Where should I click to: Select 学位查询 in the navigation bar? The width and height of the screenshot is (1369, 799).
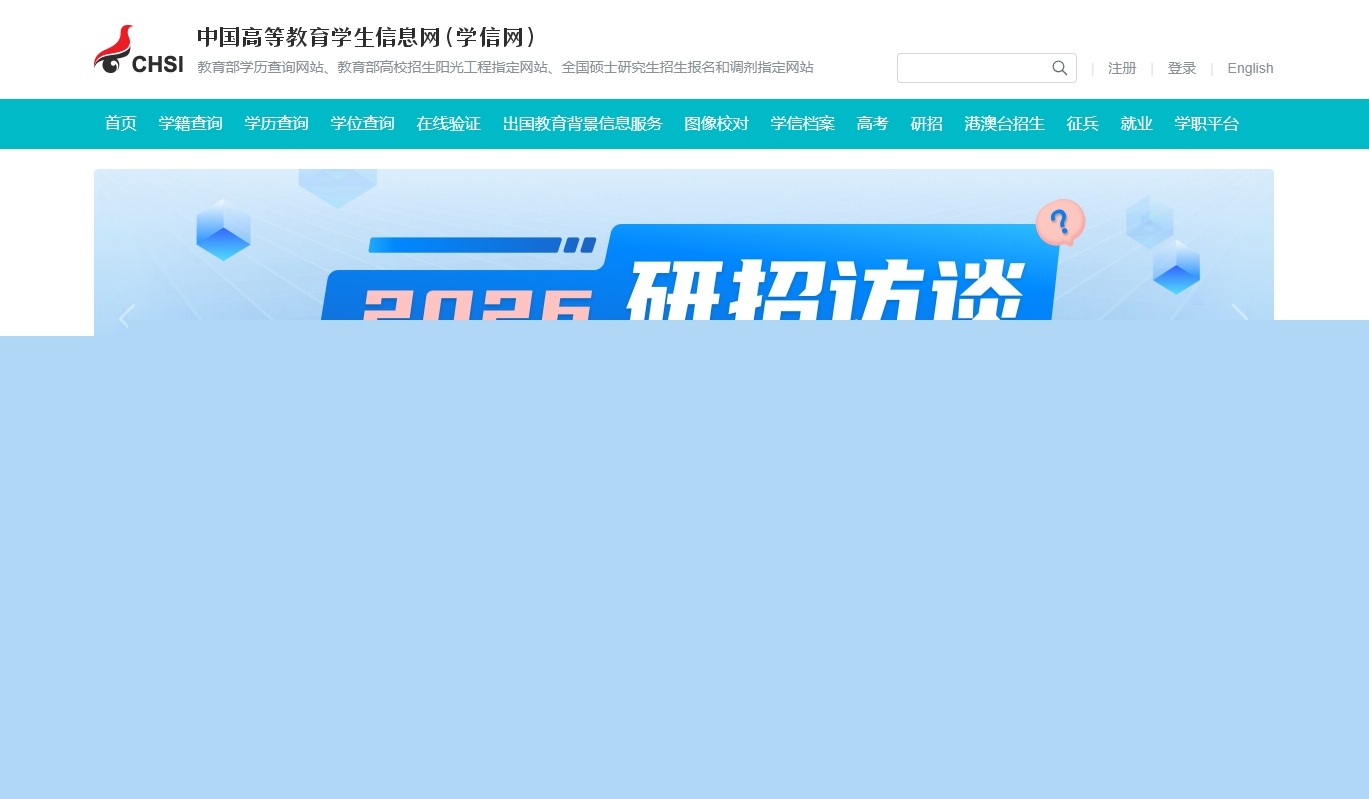click(x=362, y=124)
